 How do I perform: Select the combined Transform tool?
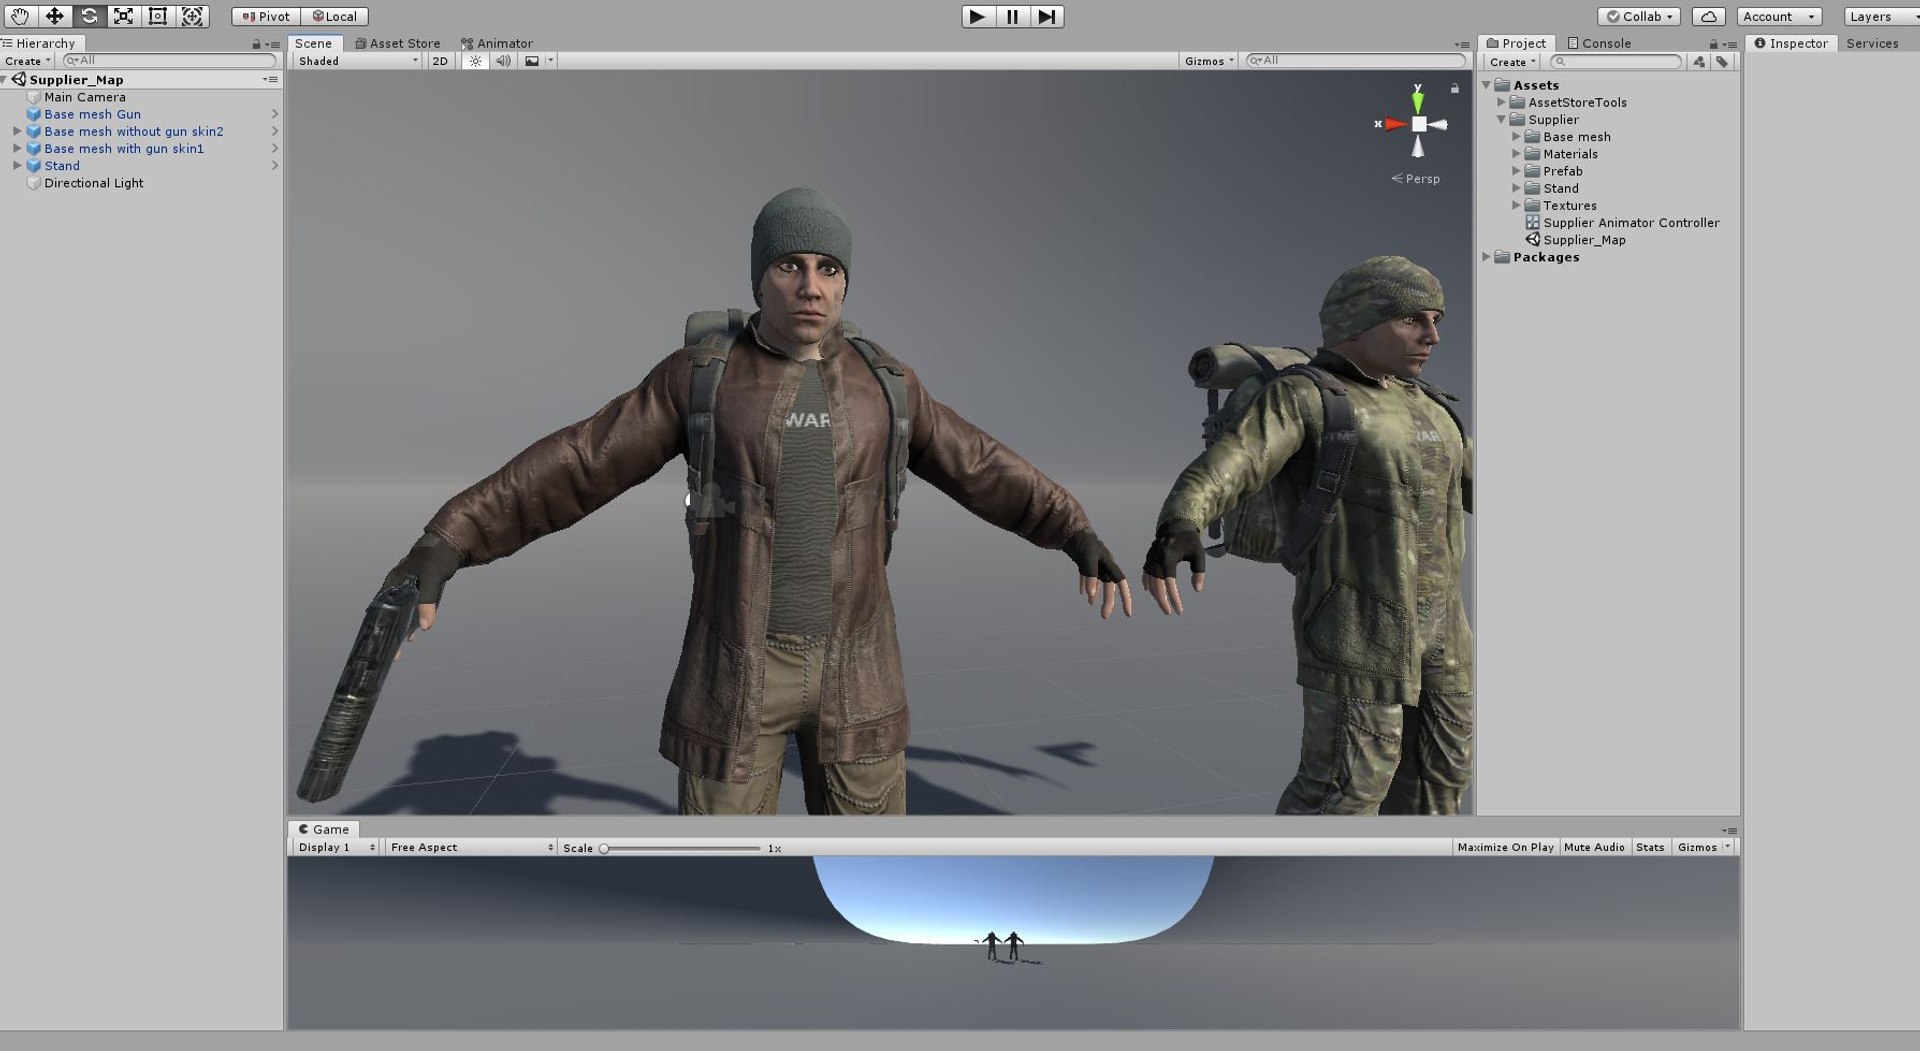pyautogui.click(x=192, y=16)
